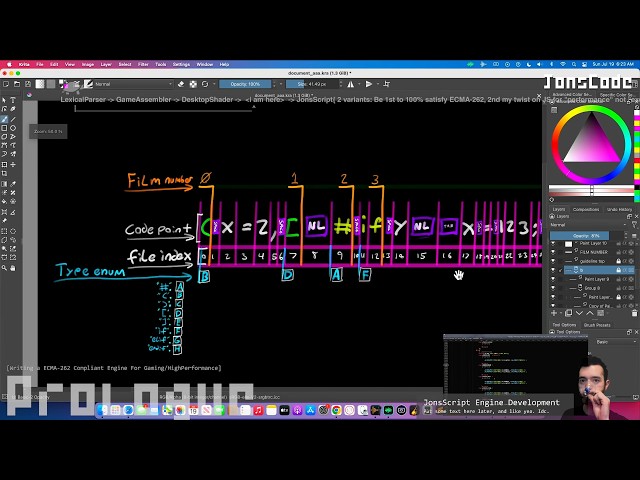Click the layer Opacity slider in Layers
This screenshot has width=640, height=480.
(585, 236)
